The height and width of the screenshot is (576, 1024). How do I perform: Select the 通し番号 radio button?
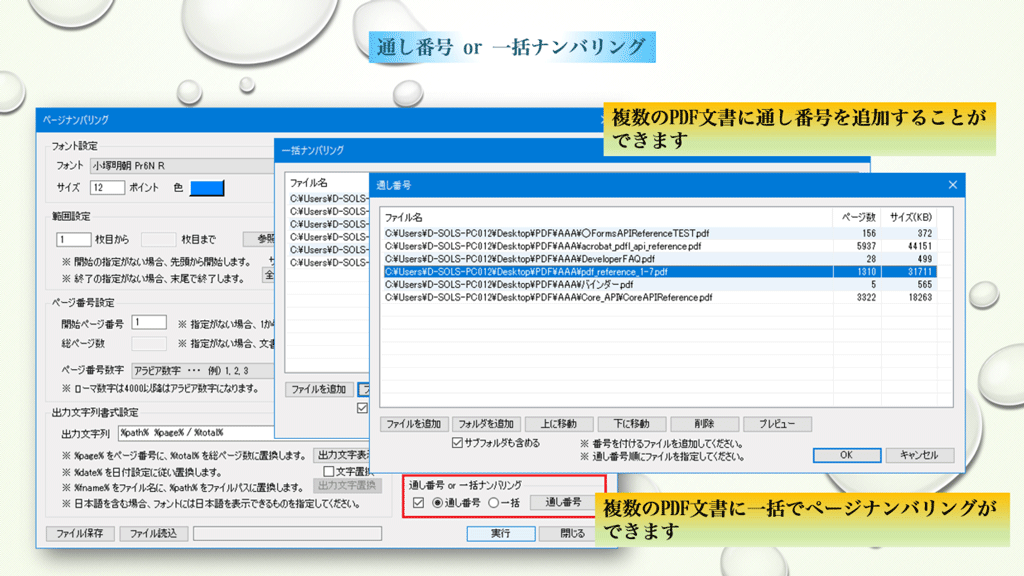point(437,502)
